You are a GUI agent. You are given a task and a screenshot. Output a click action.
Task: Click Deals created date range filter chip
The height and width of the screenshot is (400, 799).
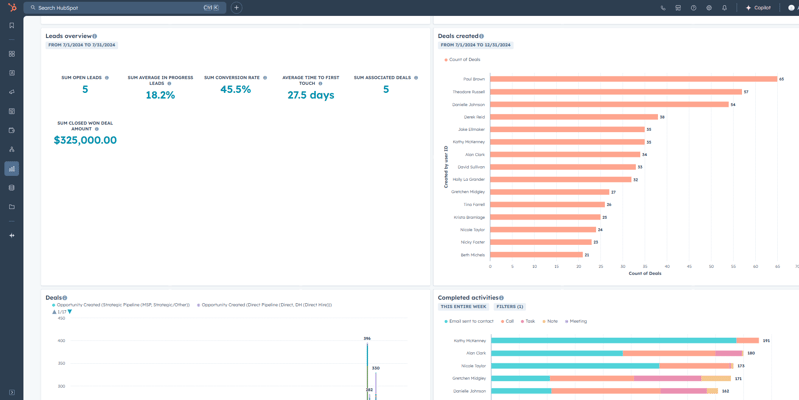click(475, 45)
